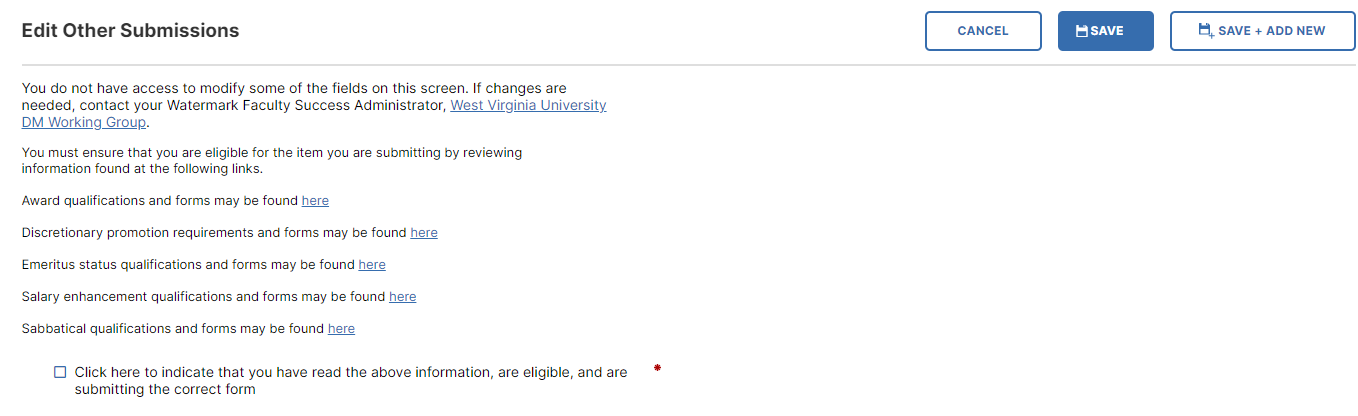
Task: Click the red required-field asterisk
Action: [657, 369]
